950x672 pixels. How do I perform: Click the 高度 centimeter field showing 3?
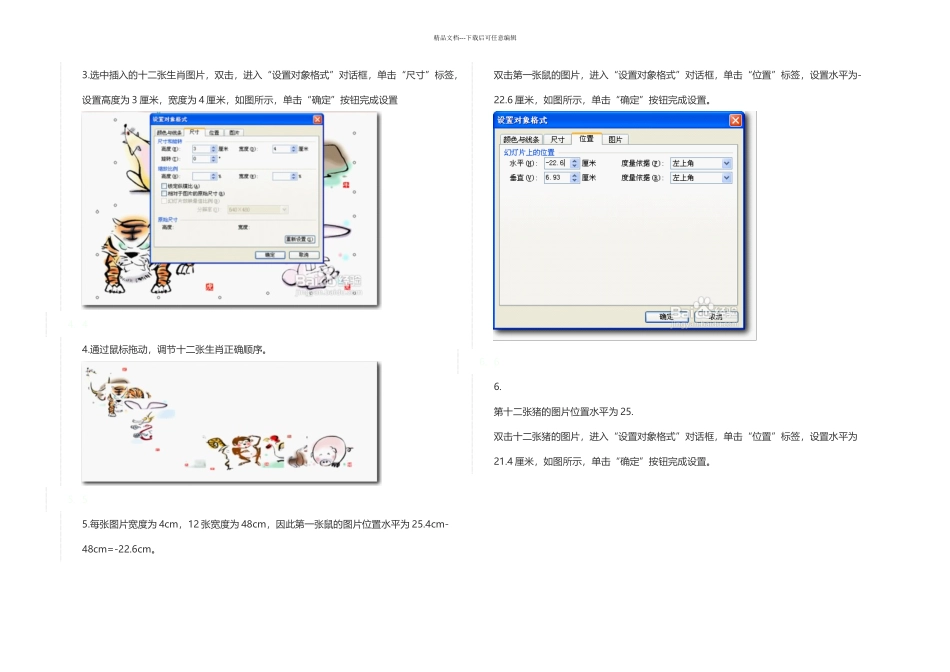(x=201, y=149)
